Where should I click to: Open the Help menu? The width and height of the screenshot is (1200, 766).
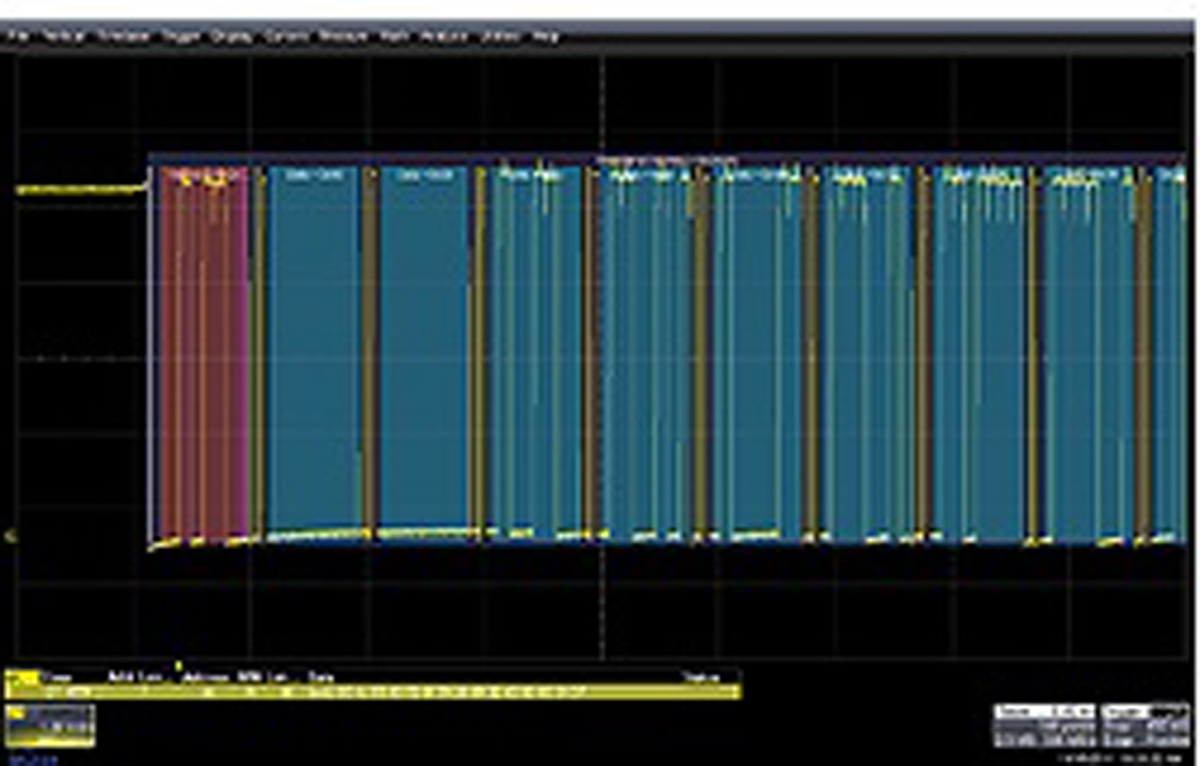[545, 36]
